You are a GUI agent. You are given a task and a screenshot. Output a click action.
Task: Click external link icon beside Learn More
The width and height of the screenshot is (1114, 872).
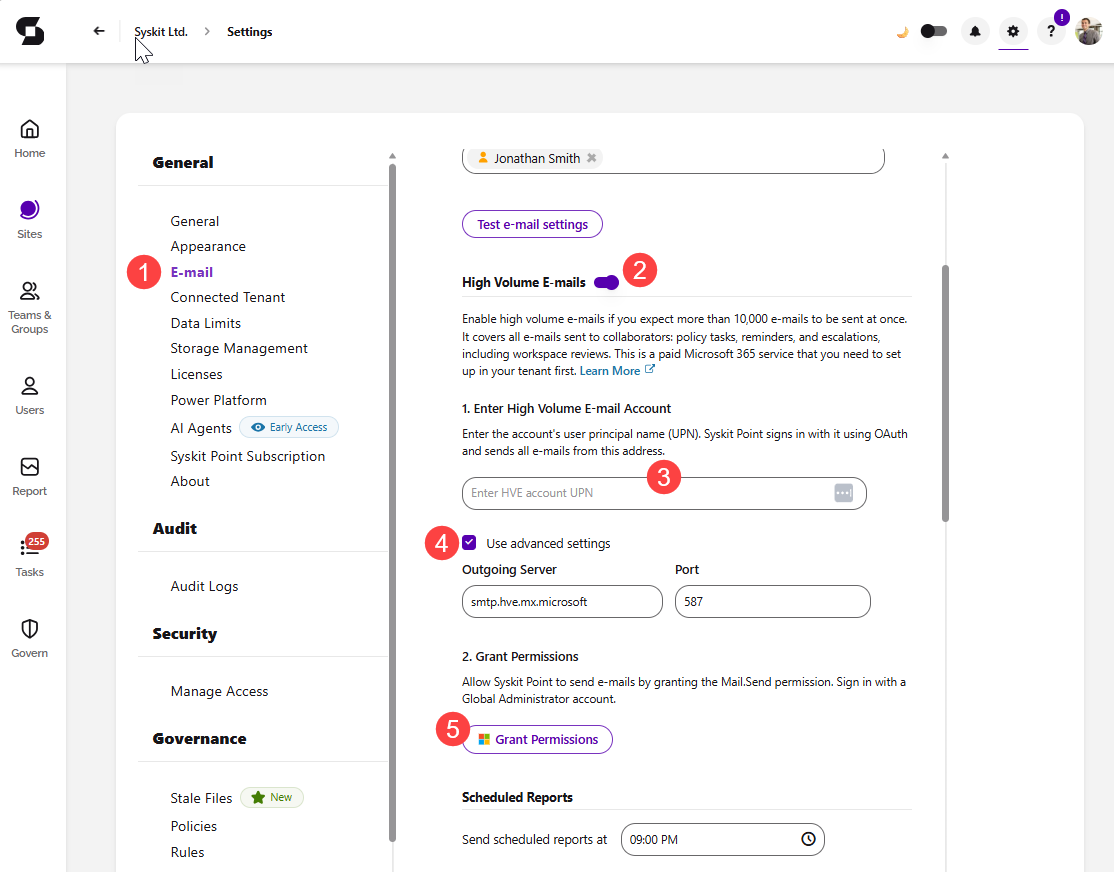click(649, 370)
